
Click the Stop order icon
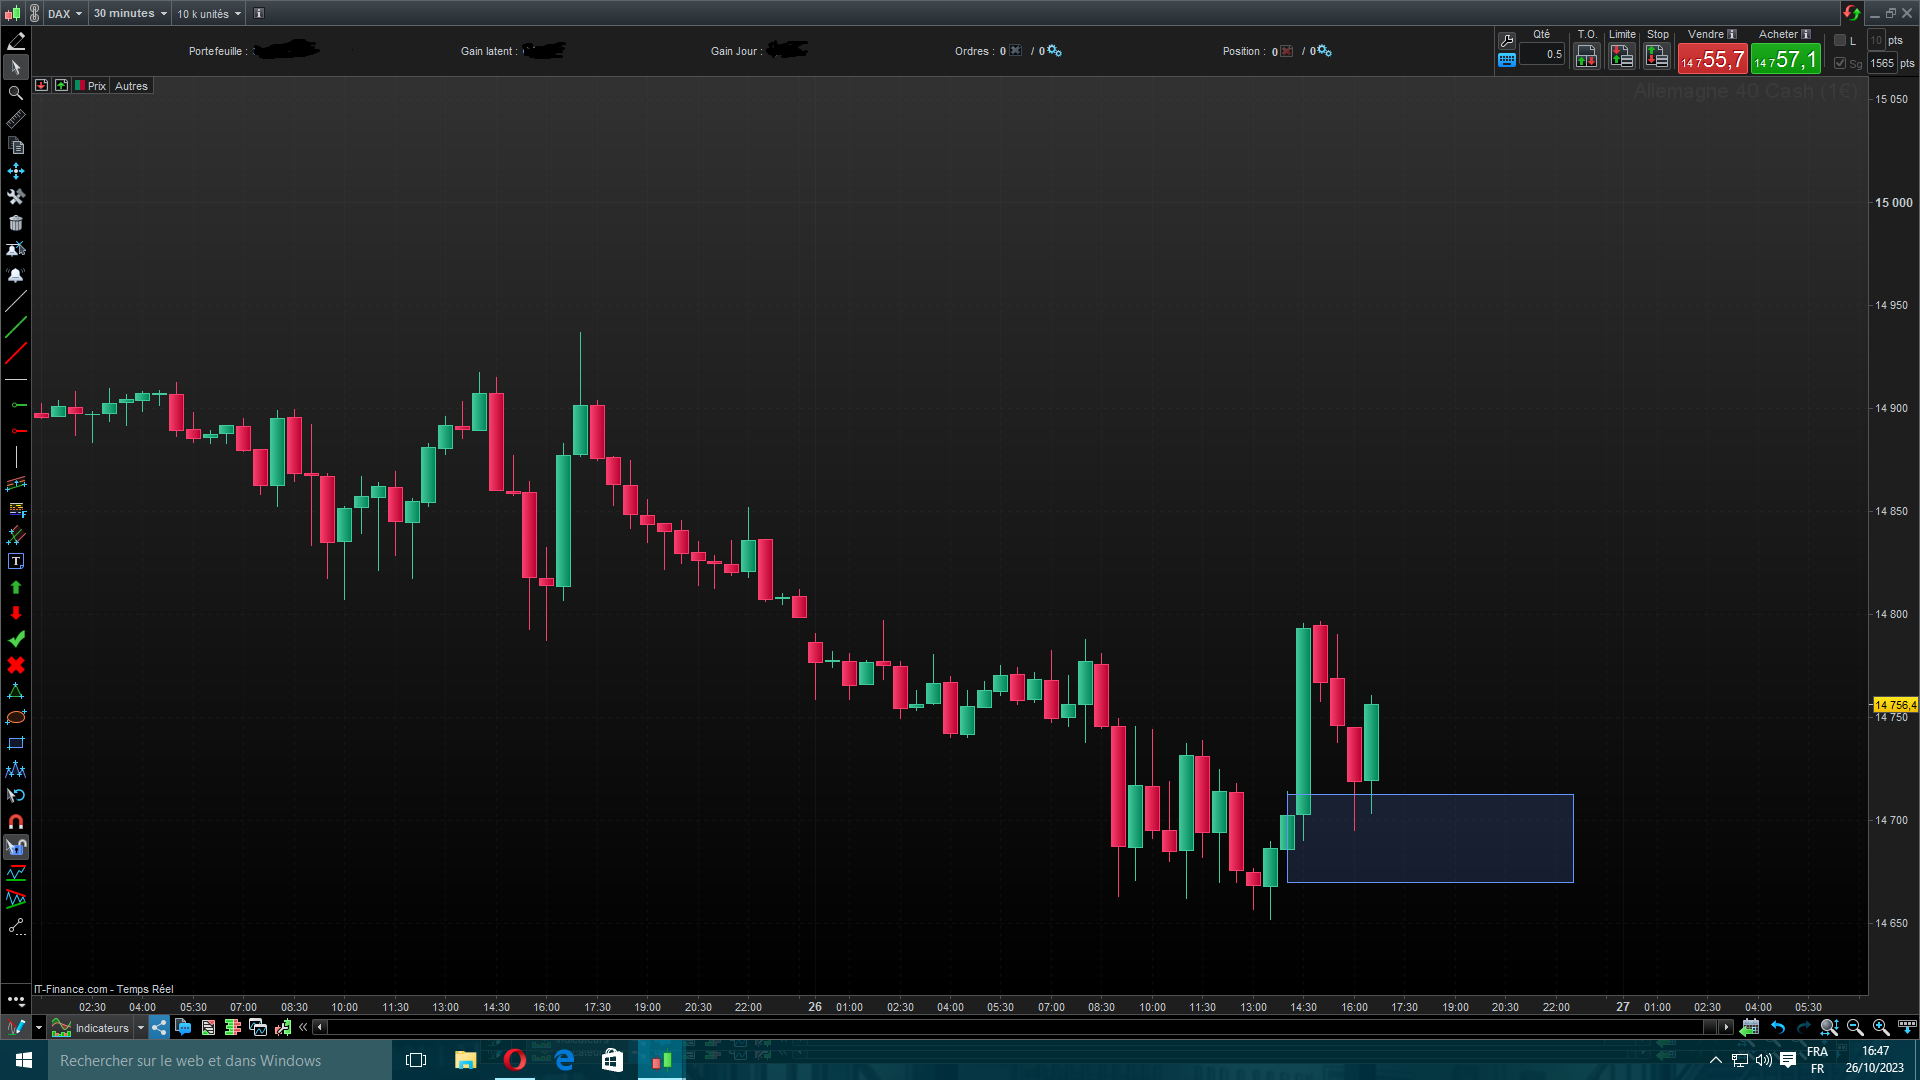pos(1657,57)
